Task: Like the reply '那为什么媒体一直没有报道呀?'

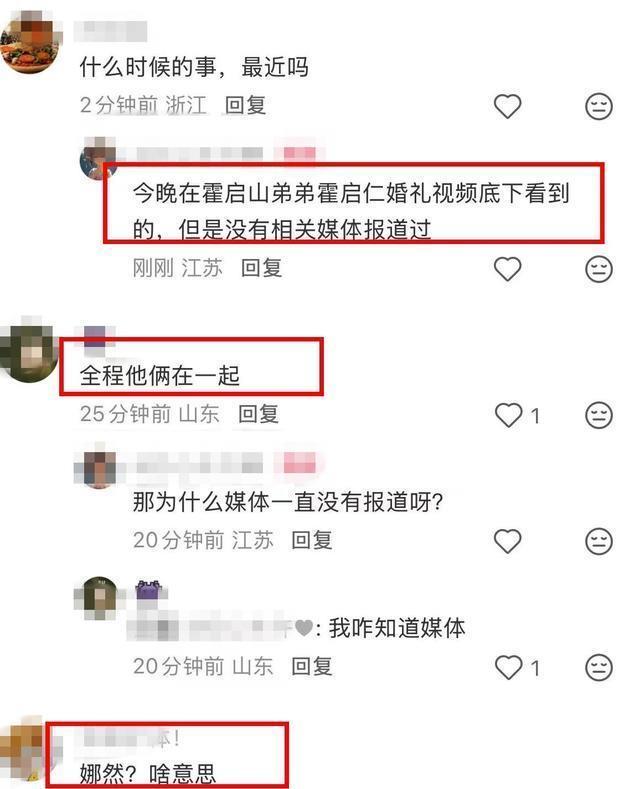Action: pyautogui.click(x=507, y=541)
